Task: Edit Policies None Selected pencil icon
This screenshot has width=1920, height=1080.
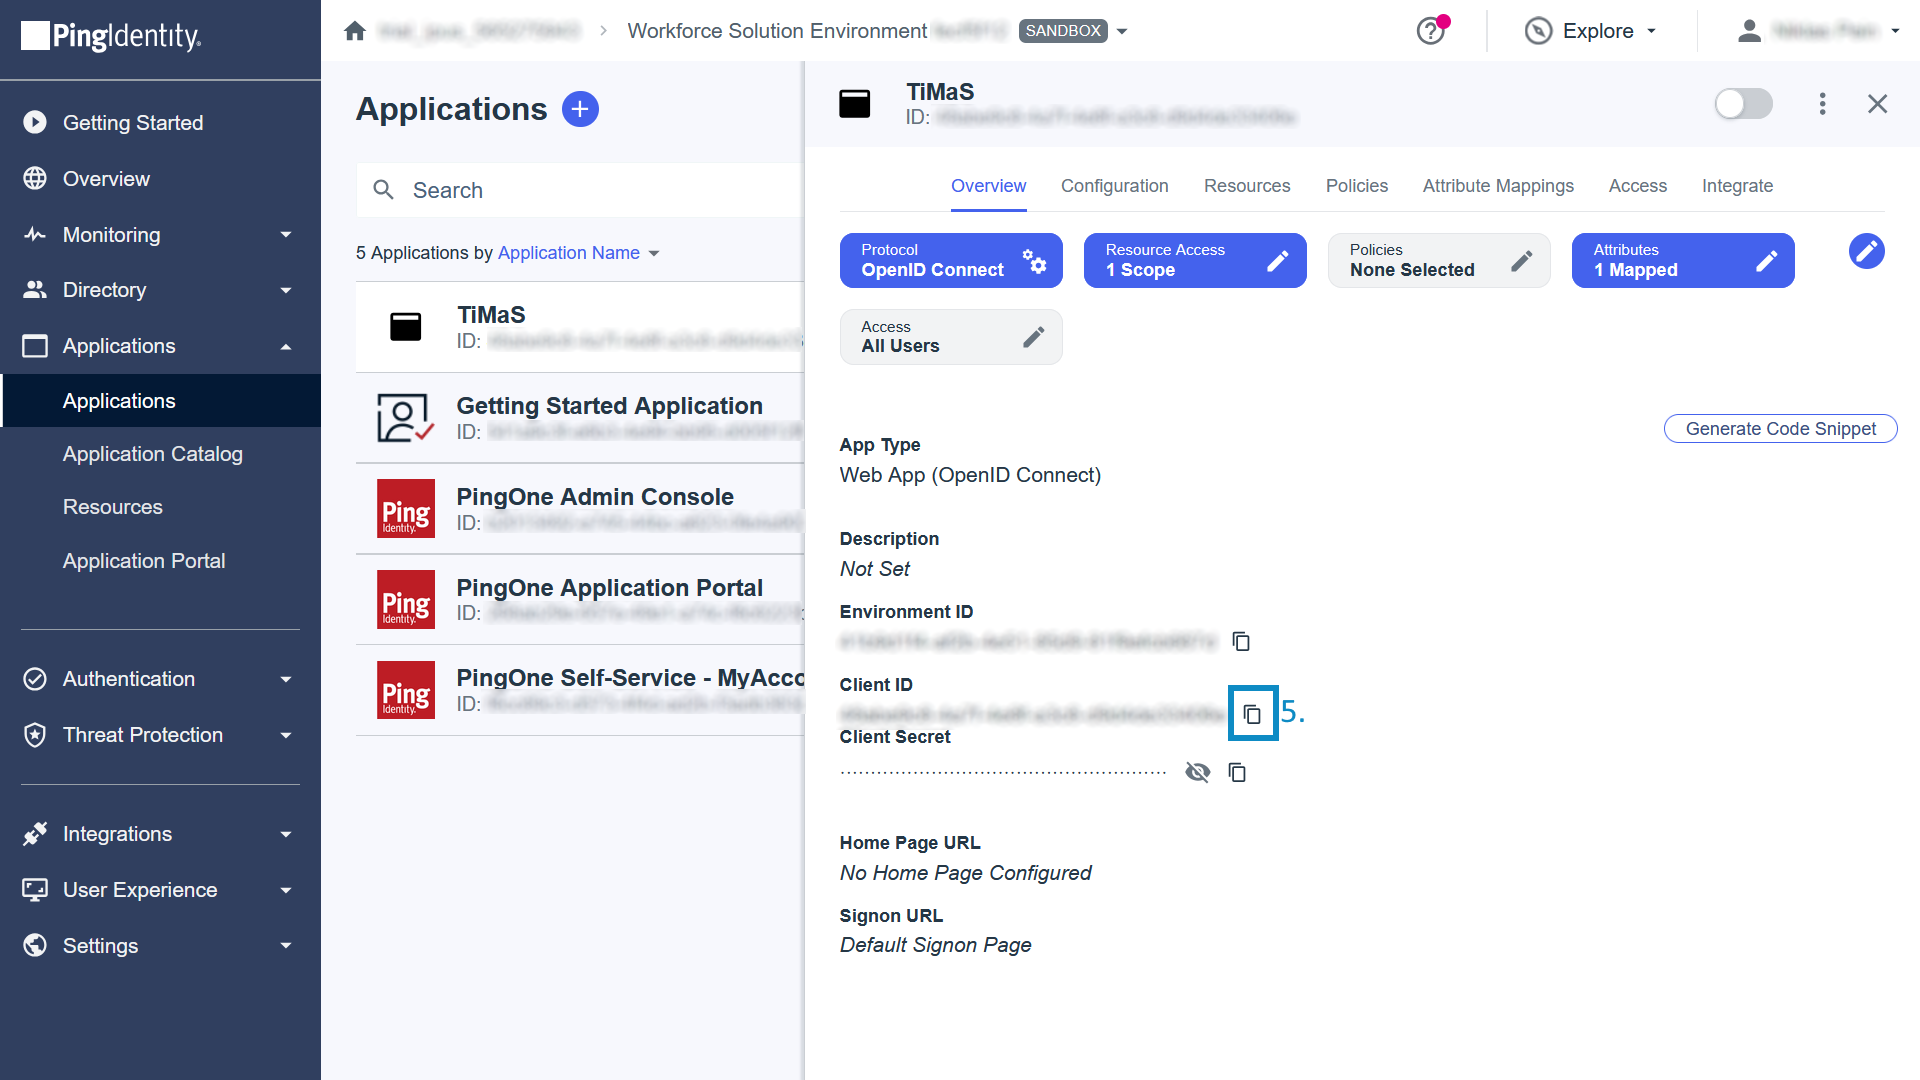Action: pos(1521,261)
